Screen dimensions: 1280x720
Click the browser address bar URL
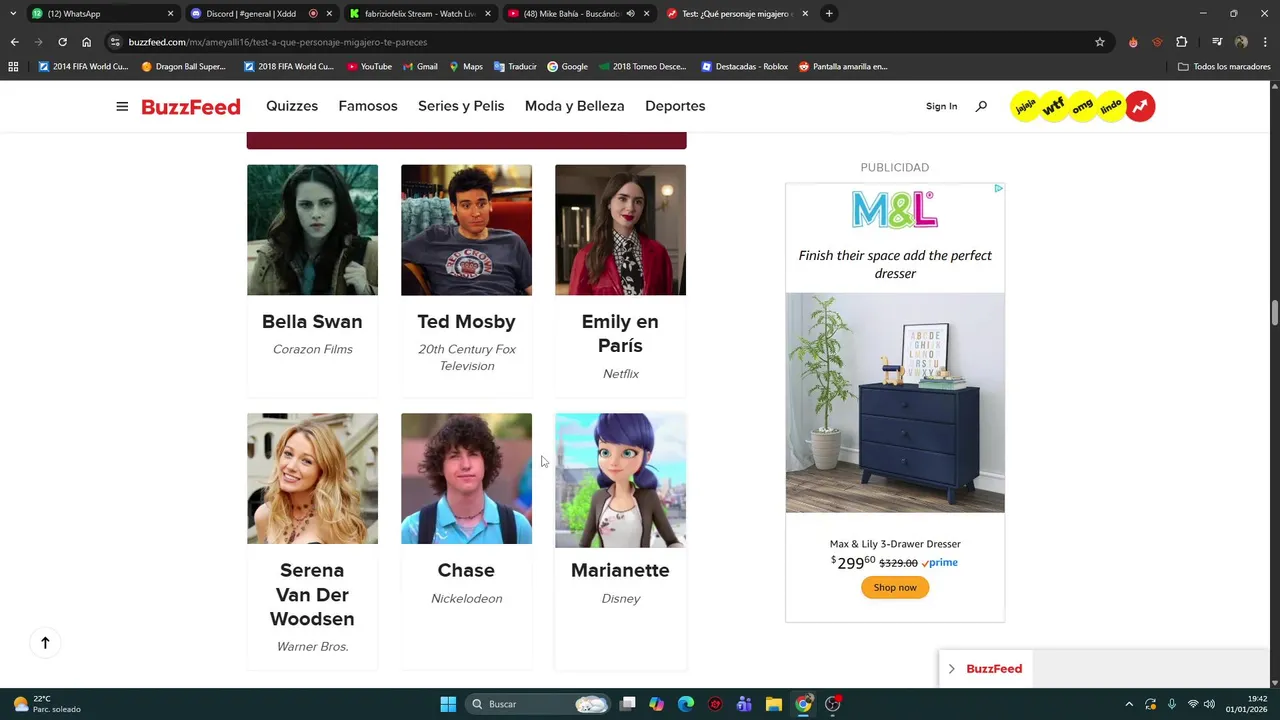point(278,42)
